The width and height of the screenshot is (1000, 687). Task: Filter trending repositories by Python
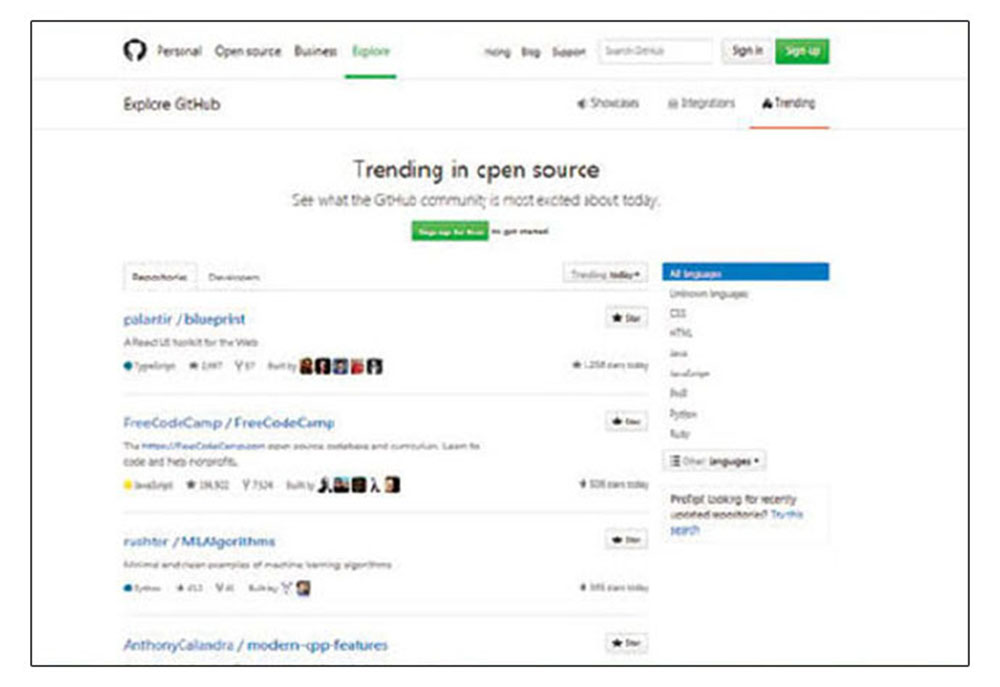(x=682, y=414)
